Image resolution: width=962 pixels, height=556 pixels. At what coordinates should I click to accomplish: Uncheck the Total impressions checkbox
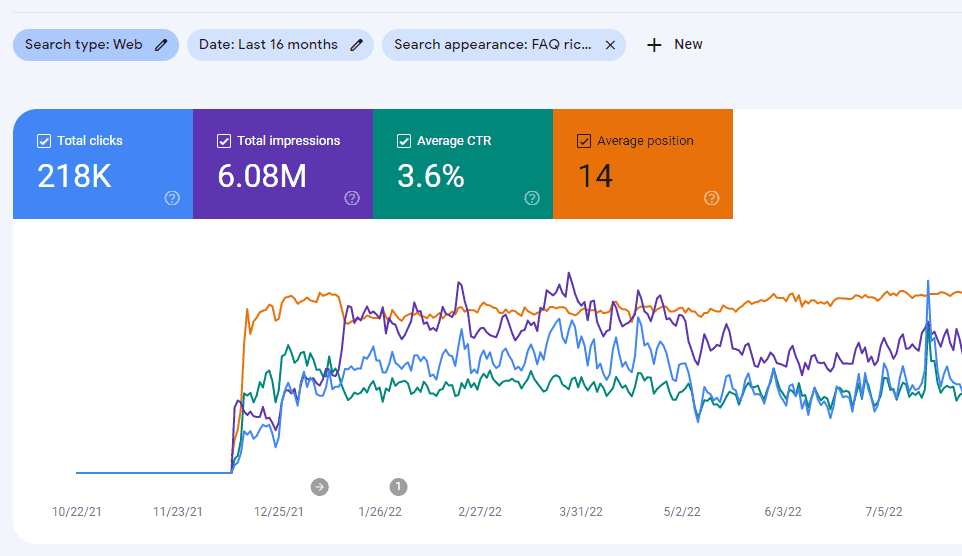point(224,141)
